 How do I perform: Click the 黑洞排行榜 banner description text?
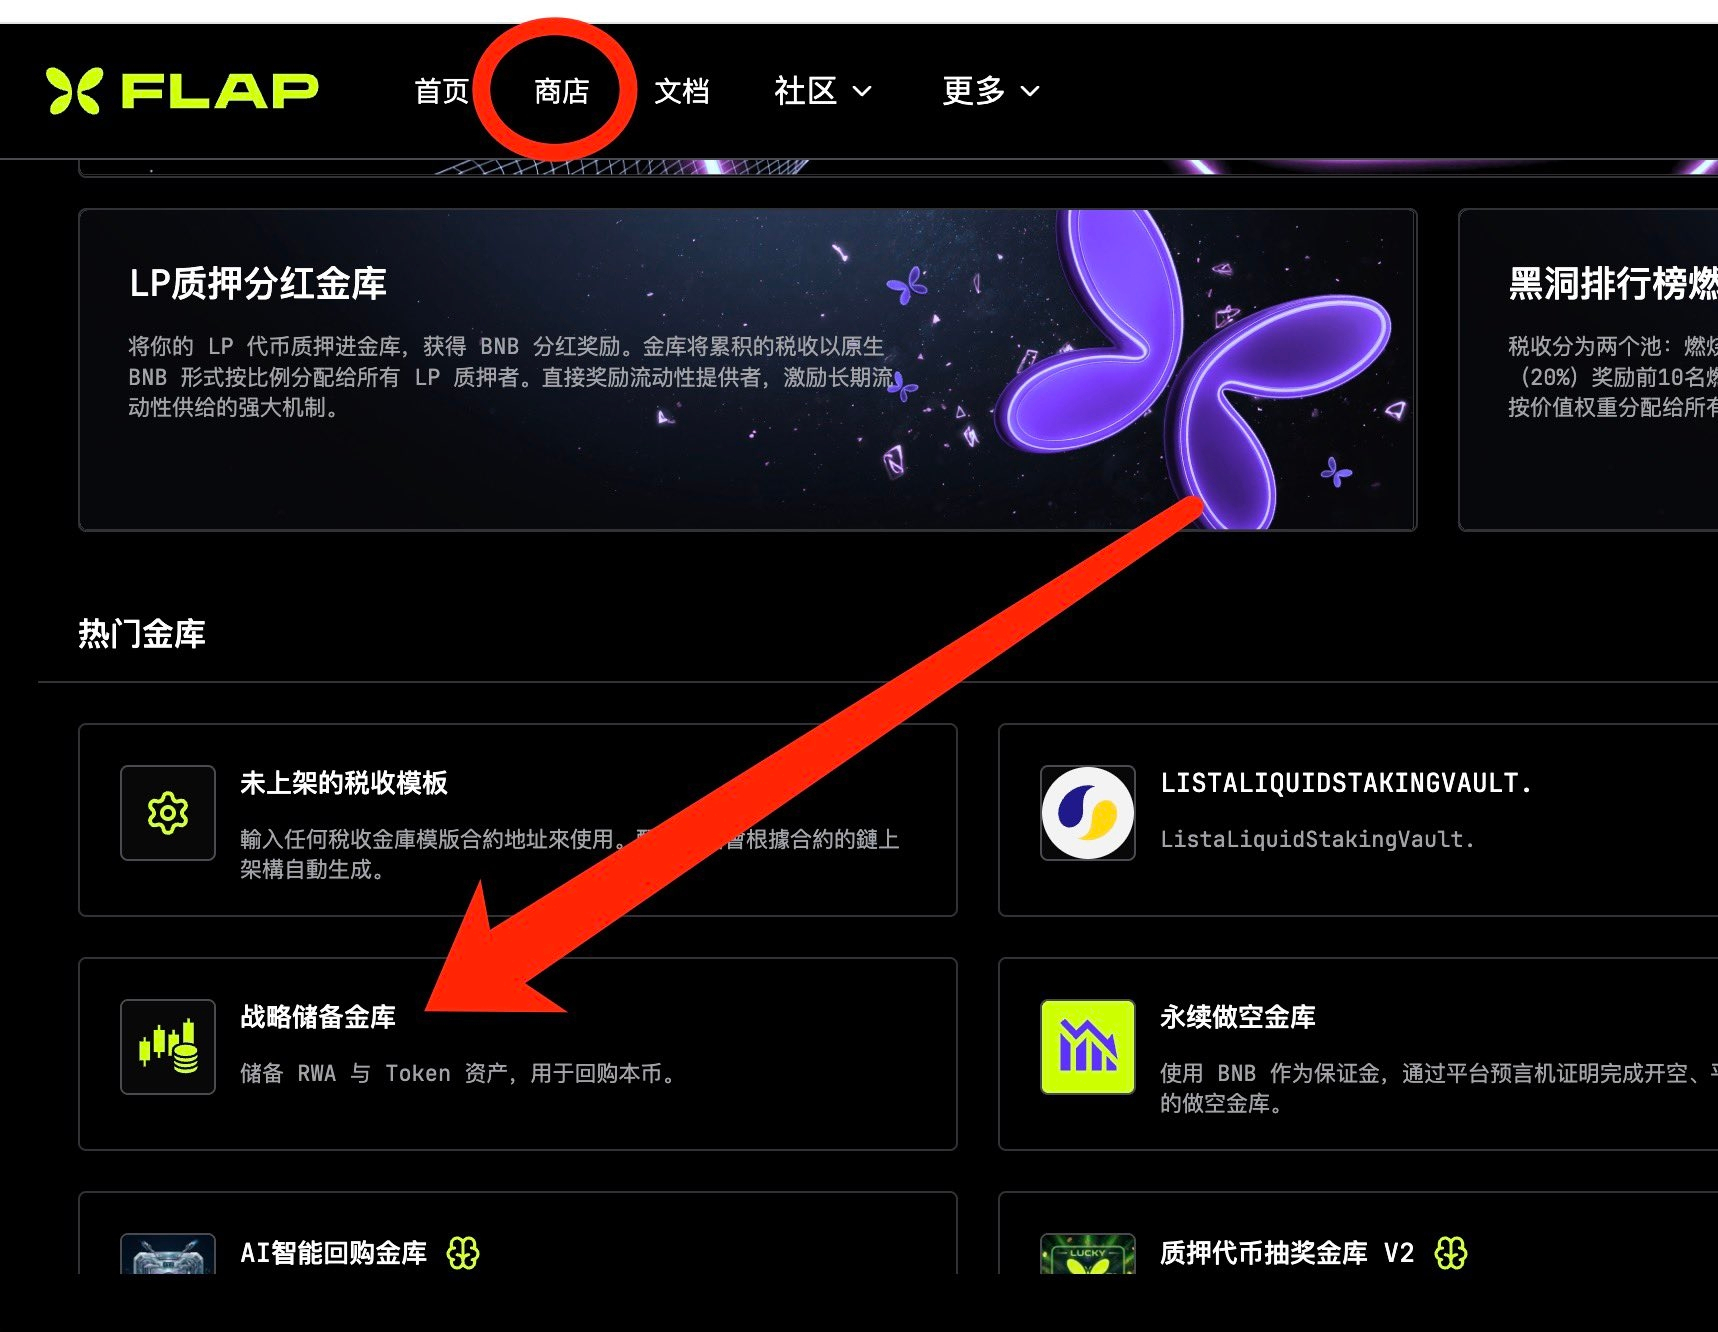[x=1613, y=377]
